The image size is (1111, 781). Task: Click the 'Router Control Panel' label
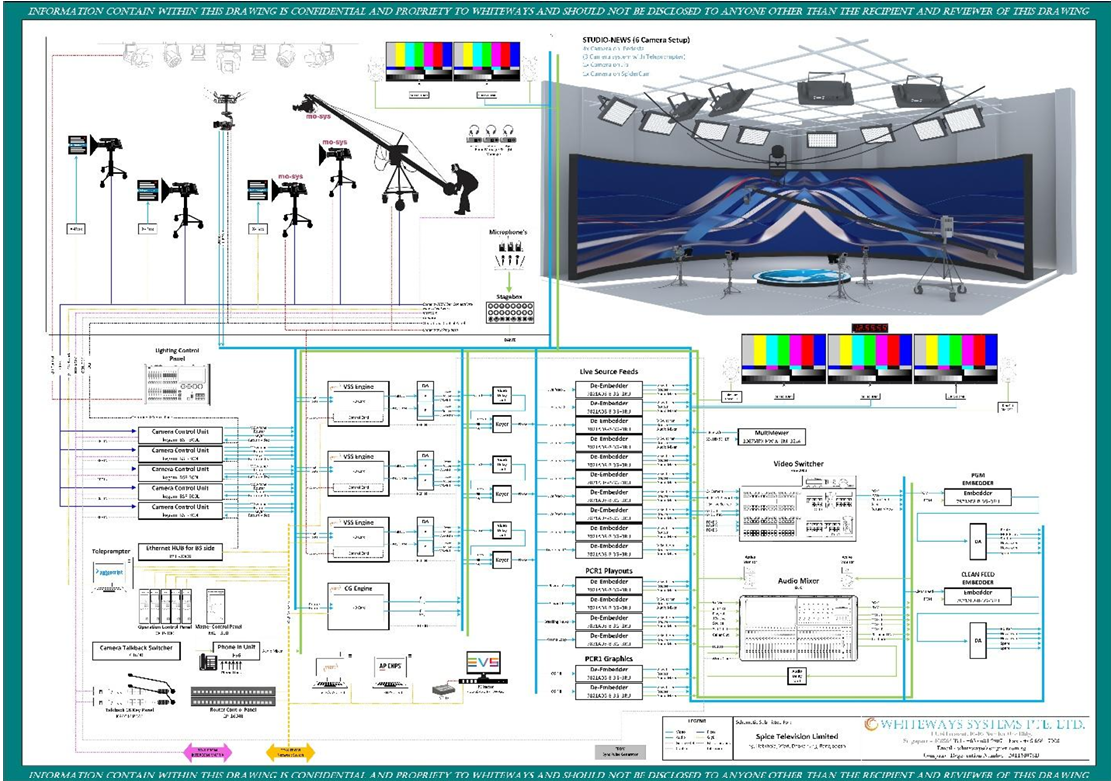(x=233, y=709)
